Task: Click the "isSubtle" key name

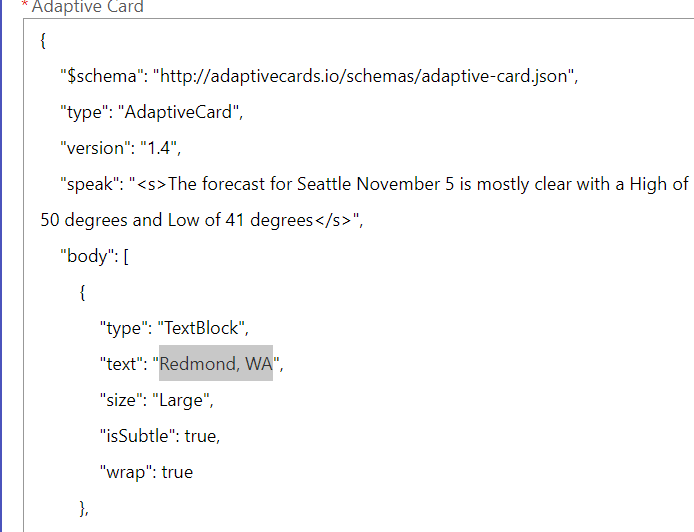Action: [135, 436]
